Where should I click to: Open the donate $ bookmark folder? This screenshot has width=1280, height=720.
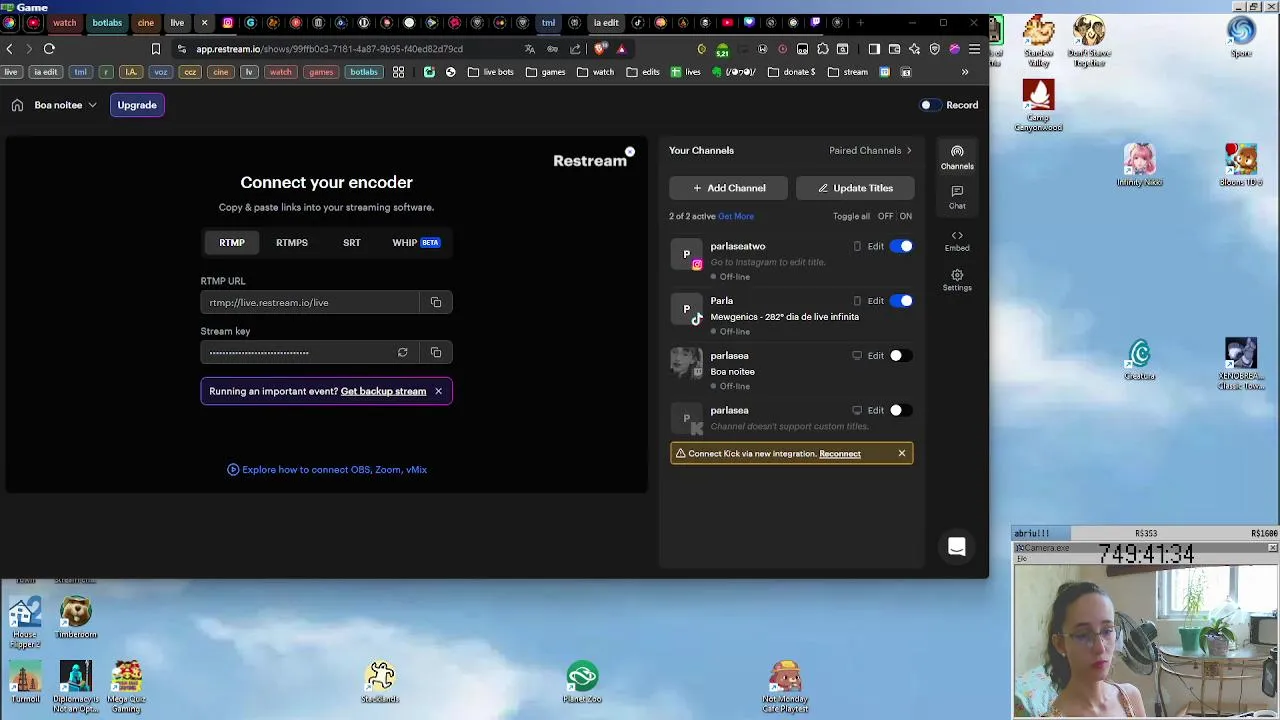pos(790,72)
